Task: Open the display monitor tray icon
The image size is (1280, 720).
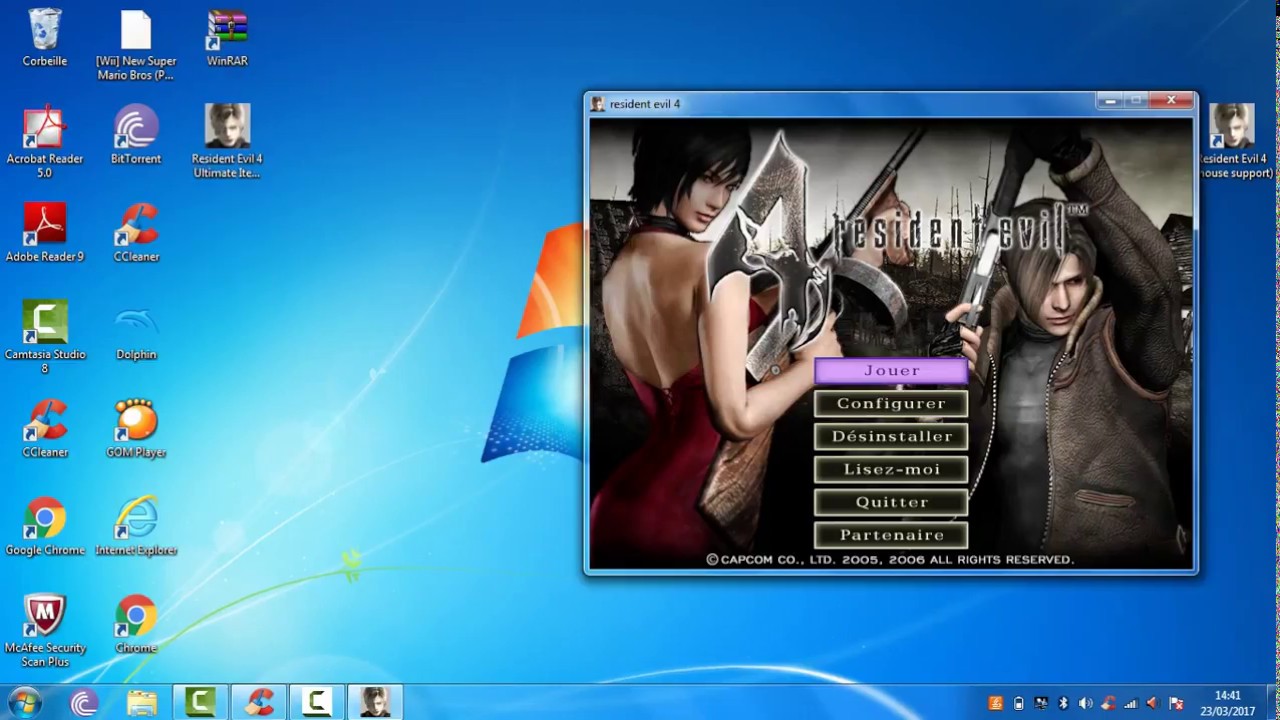Action: (x=1041, y=703)
